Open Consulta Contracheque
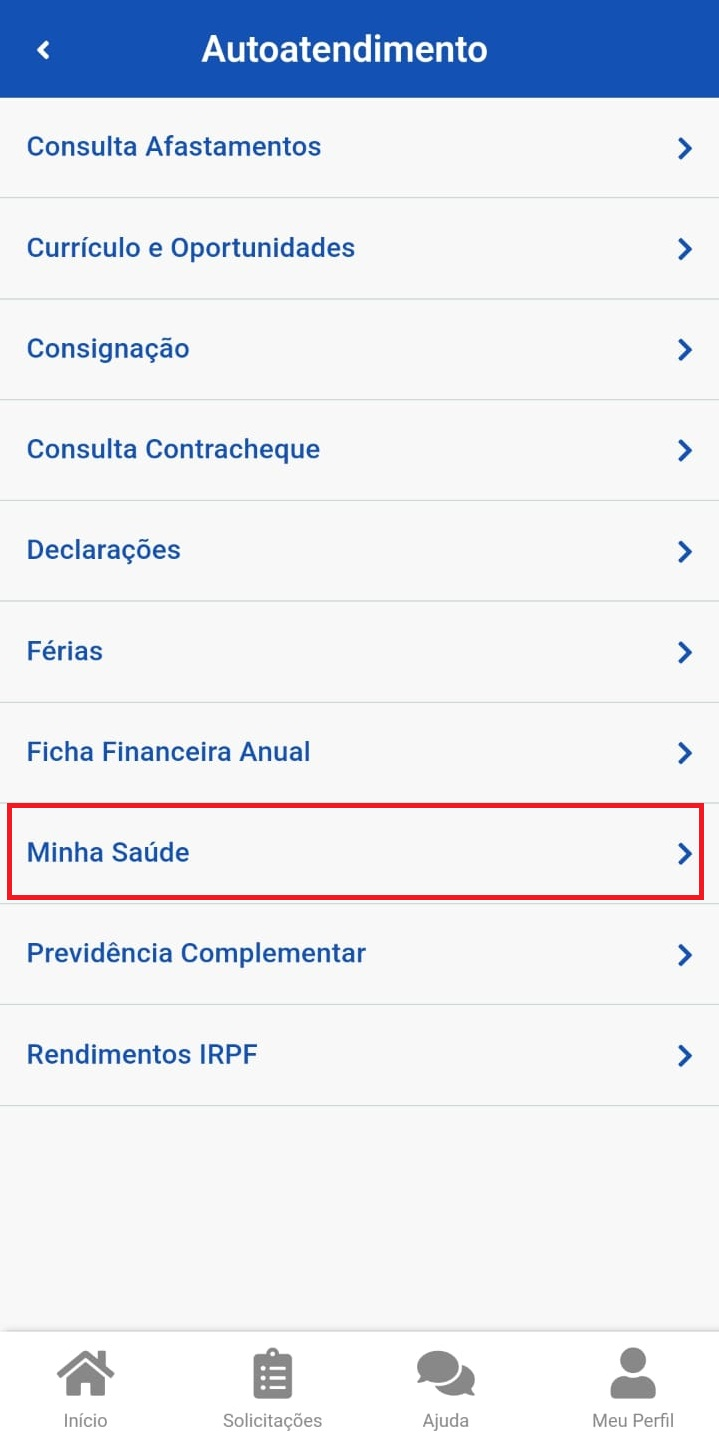Image resolution: width=719 pixels, height=1445 pixels. click(173, 449)
